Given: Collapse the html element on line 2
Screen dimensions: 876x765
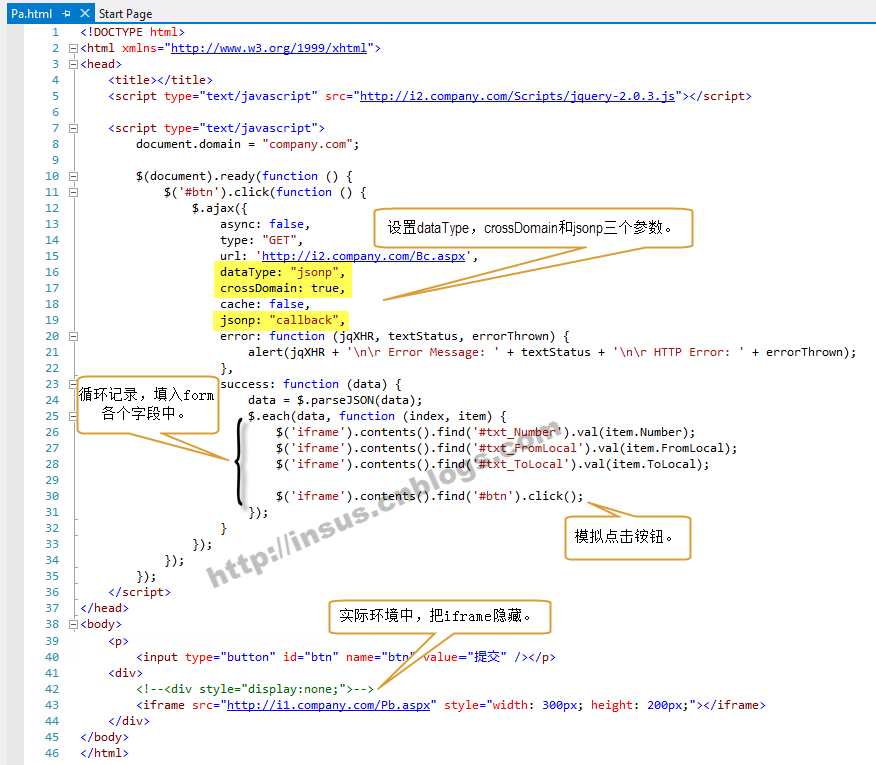Looking at the screenshot, I should pos(73,49).
